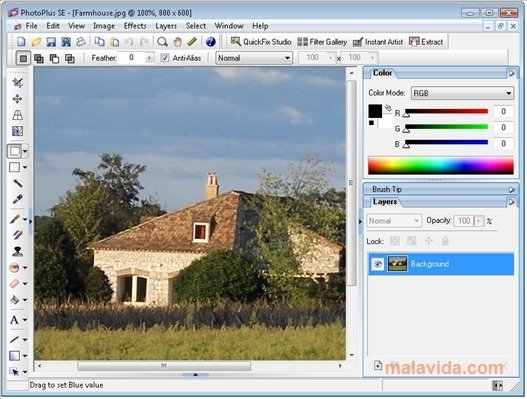Open the Normal style dropdown in context bar
The width and height of the screenshot is (527, 399).
(254, 58)
